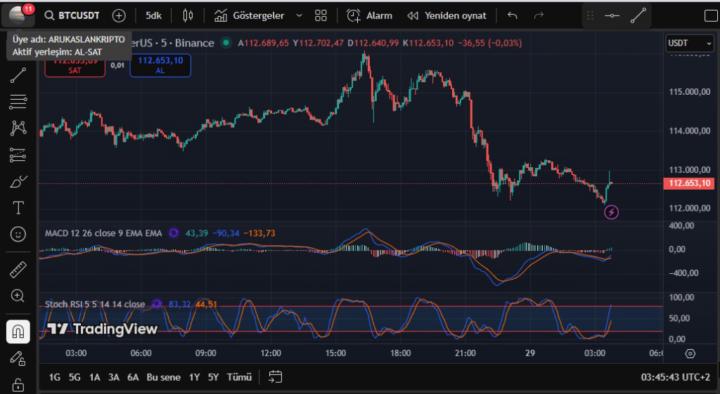This screenshot has width=720, height=394.
Task: Open the XABCD pattern tools
Action: (x=18, y=128)
